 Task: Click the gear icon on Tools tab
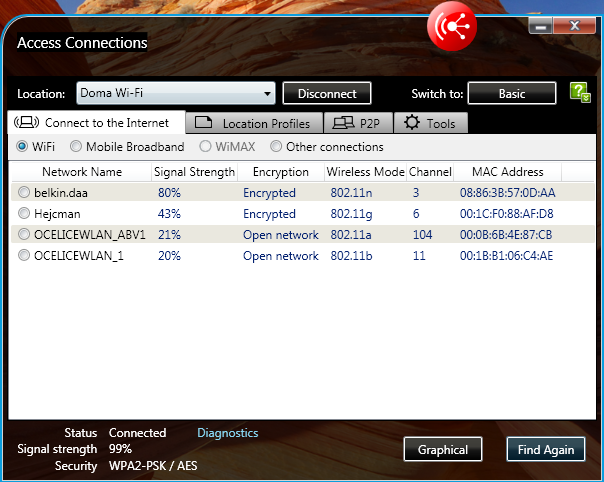(x=411, y=123)
